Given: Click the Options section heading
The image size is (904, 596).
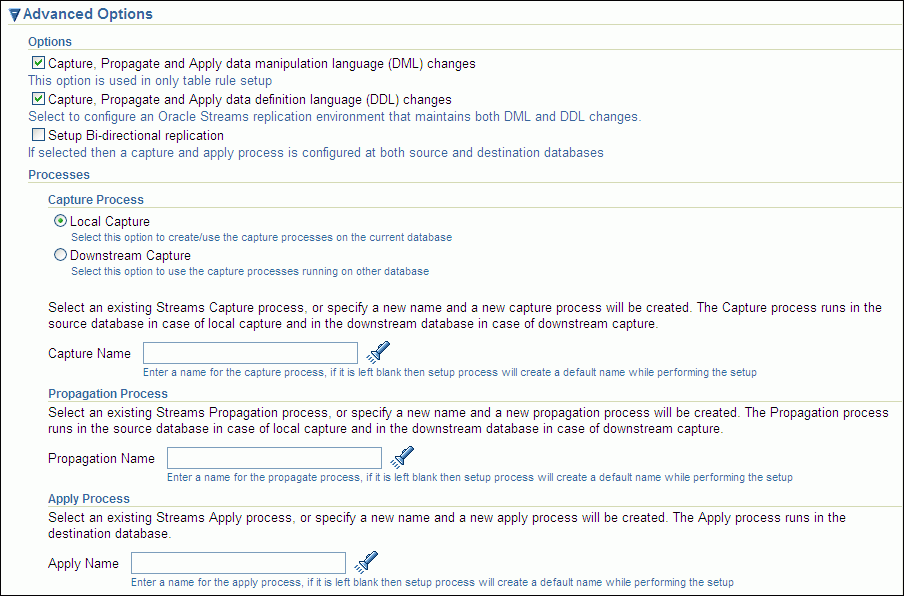Looking at the screenshot, I should point(50,42).
